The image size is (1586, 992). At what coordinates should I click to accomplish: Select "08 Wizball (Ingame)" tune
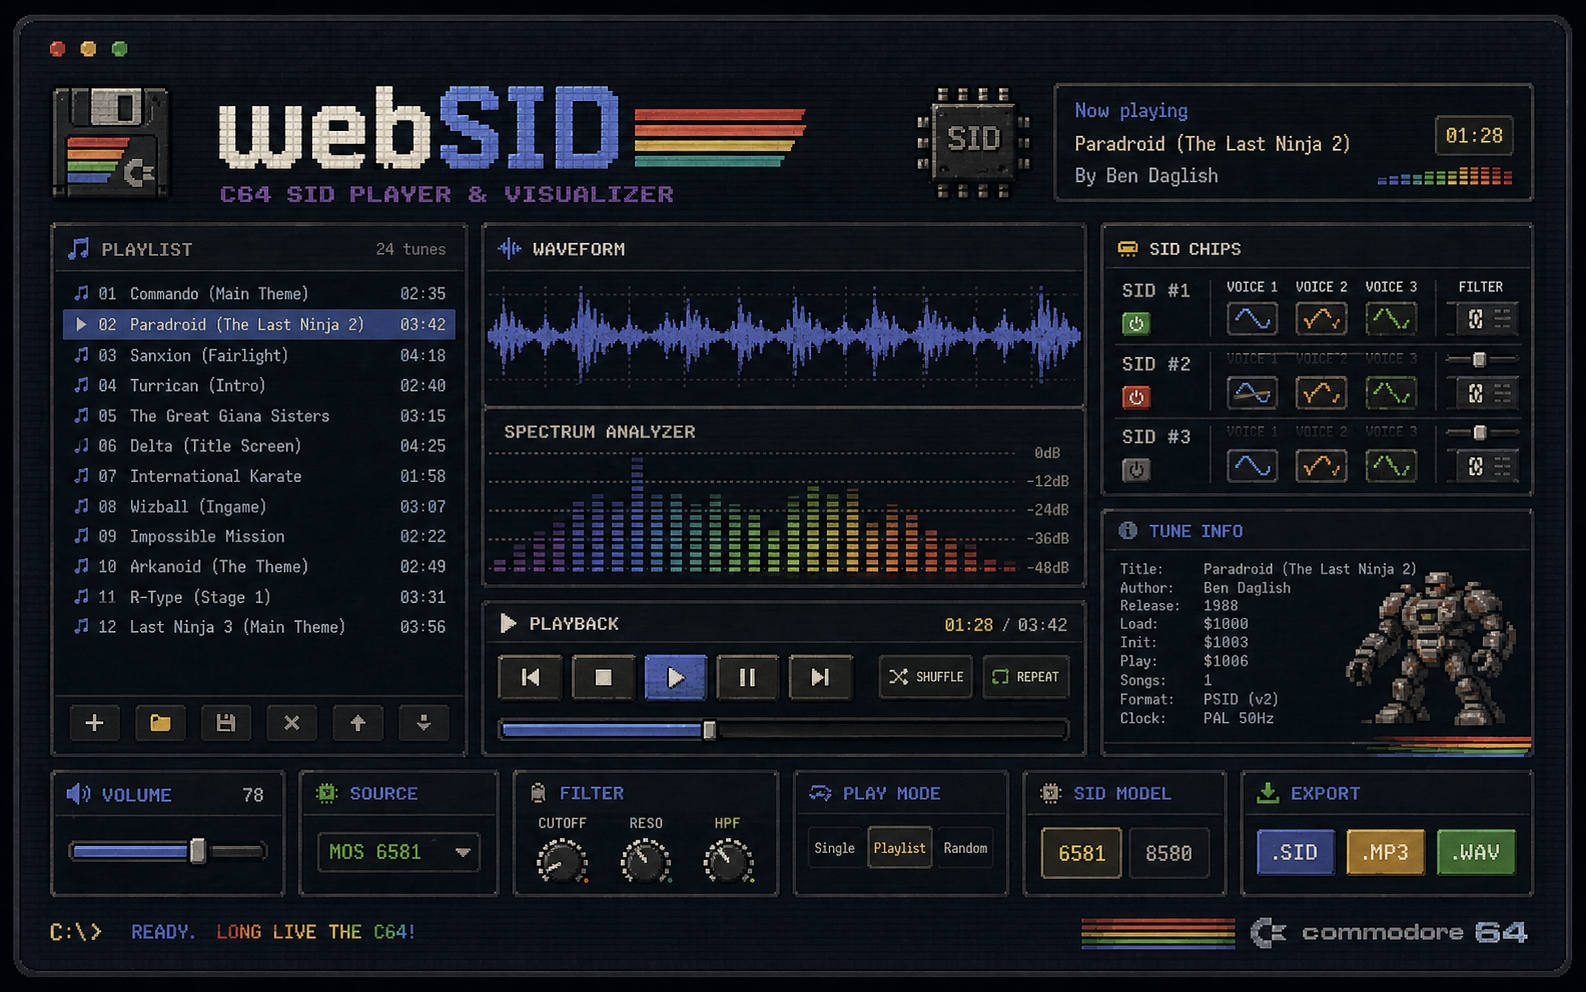(x=259, y=507)
